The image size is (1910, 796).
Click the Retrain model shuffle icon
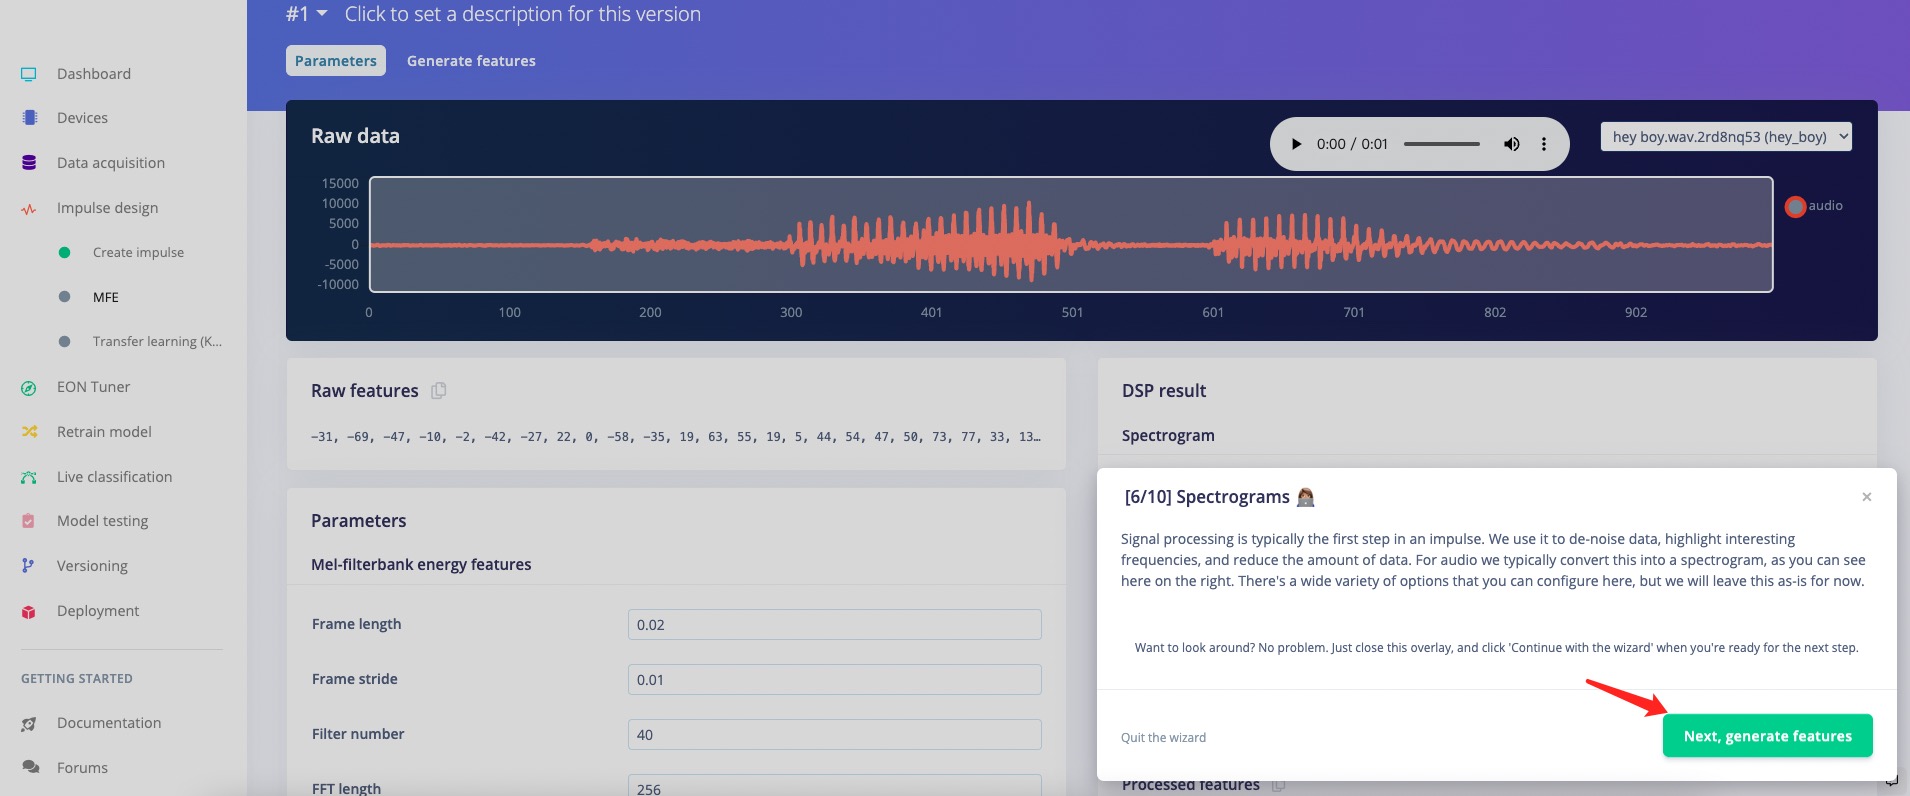click(x=29, y=432)
